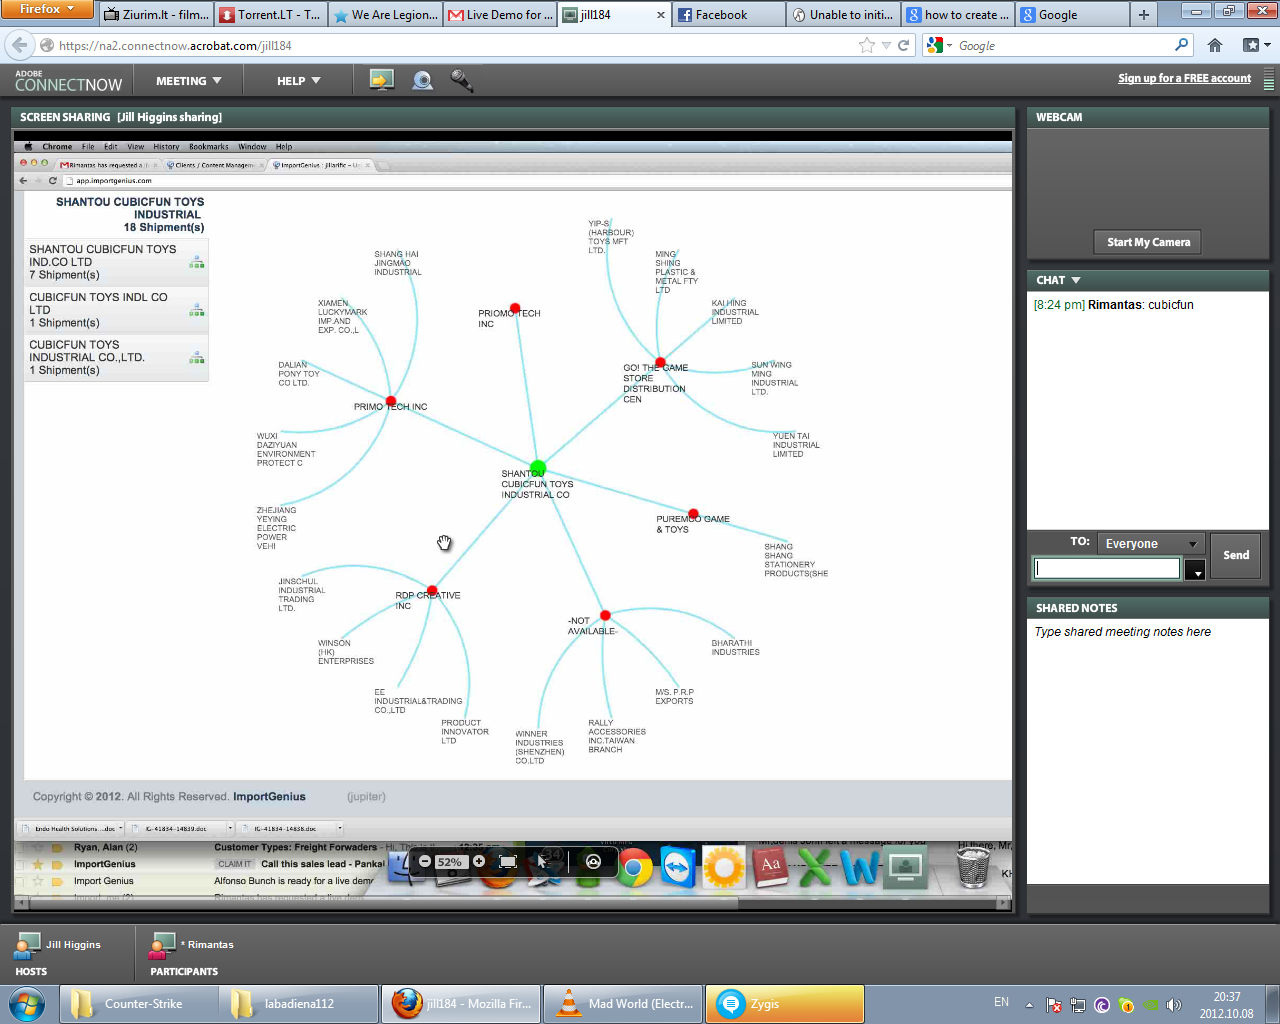Reload the page

pyautogui.click(x=904, y=45)
